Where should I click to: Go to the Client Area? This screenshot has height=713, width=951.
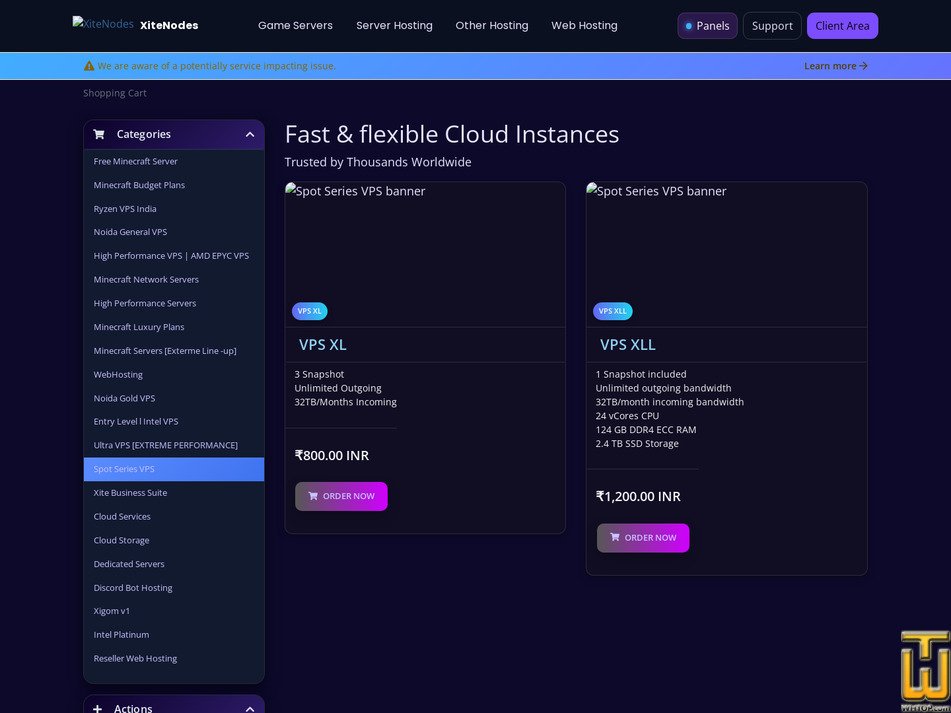point(842,26)
